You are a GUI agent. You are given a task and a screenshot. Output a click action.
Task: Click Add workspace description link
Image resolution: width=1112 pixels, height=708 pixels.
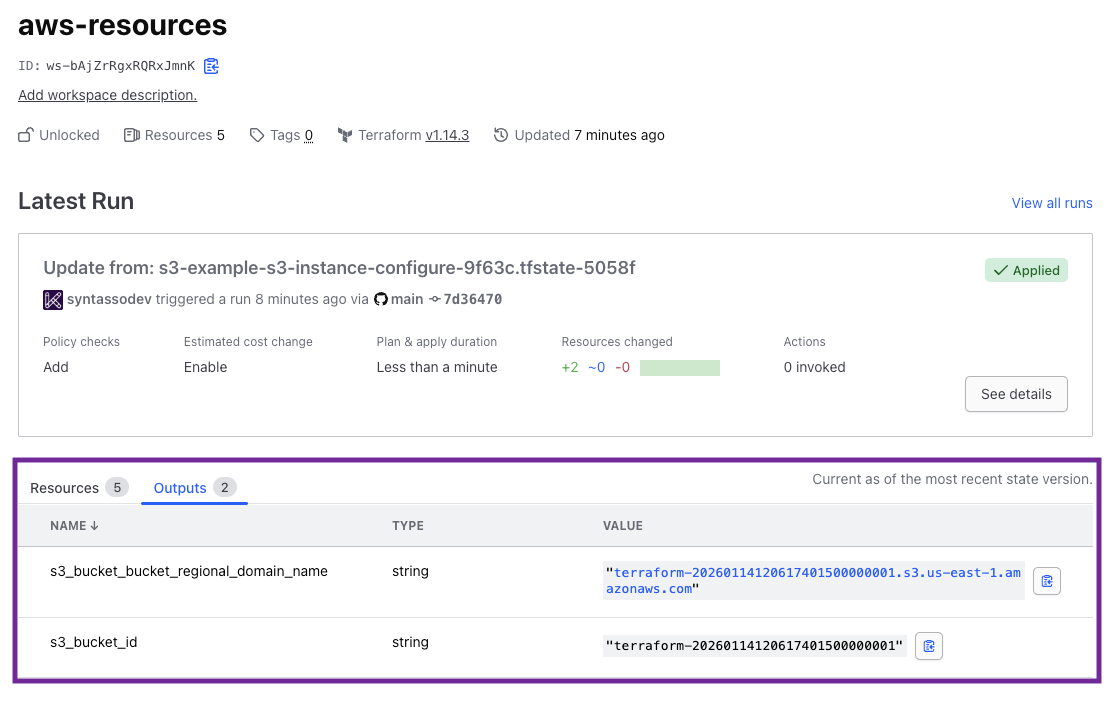click(106, 95)
